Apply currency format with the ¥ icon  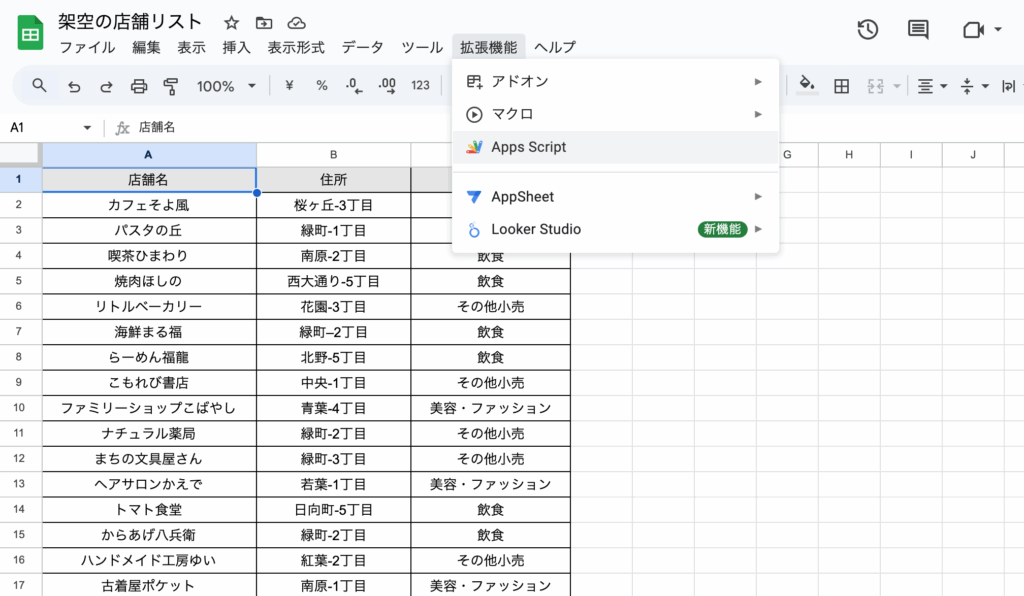pyautogui.click(x=287, y=86)
